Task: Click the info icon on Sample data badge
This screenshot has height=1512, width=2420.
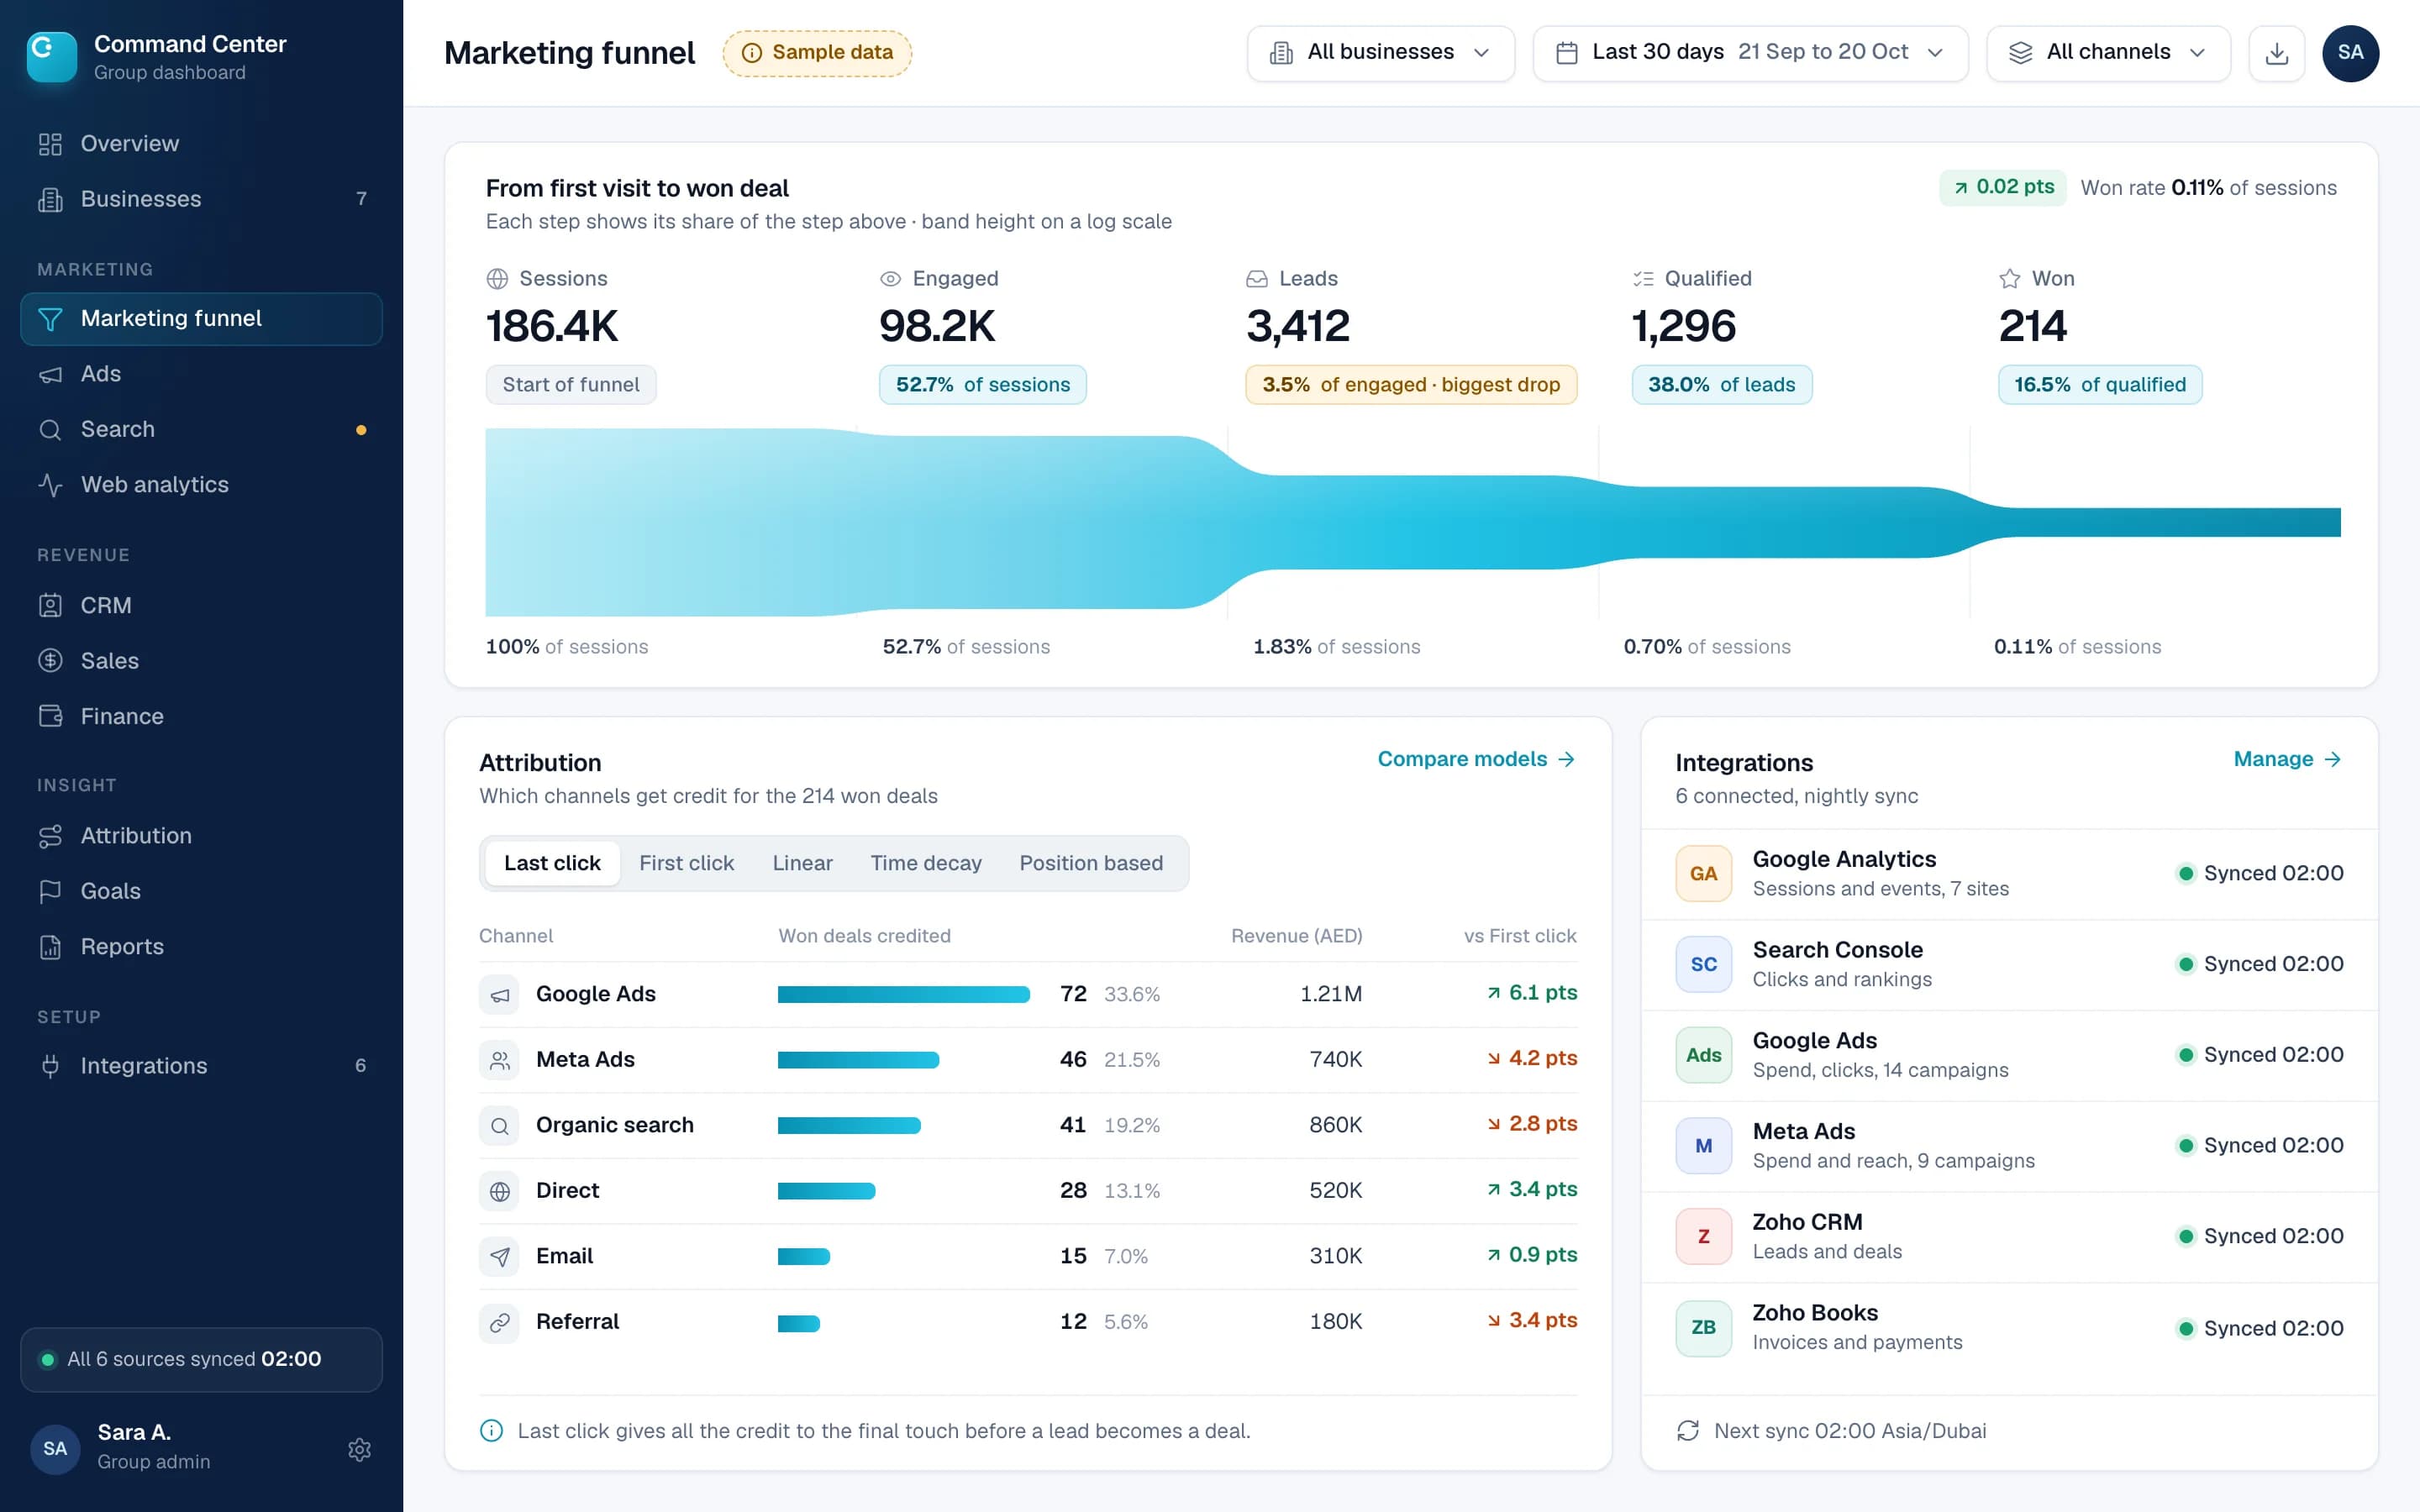Action: click(751, 53)
